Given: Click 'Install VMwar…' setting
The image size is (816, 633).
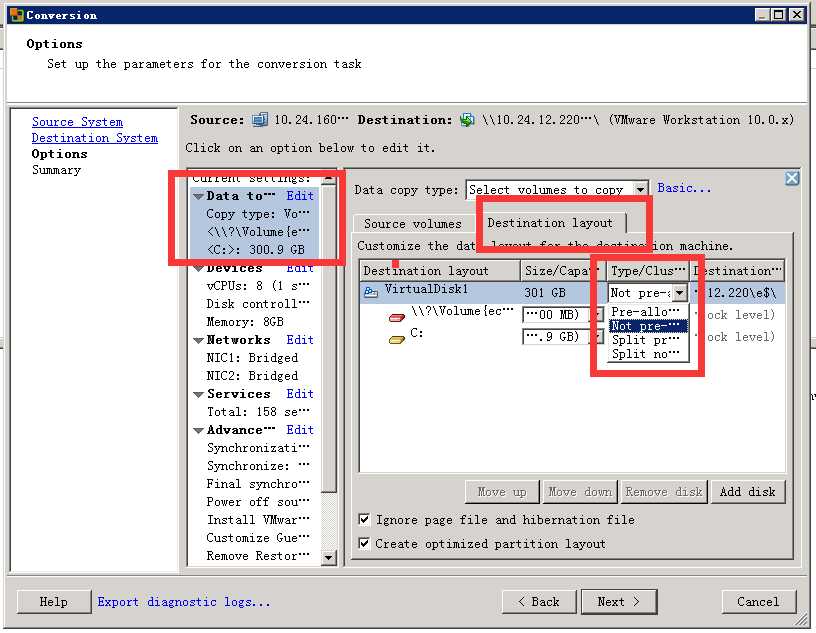Looking at the screenshot, I should 258,520.
